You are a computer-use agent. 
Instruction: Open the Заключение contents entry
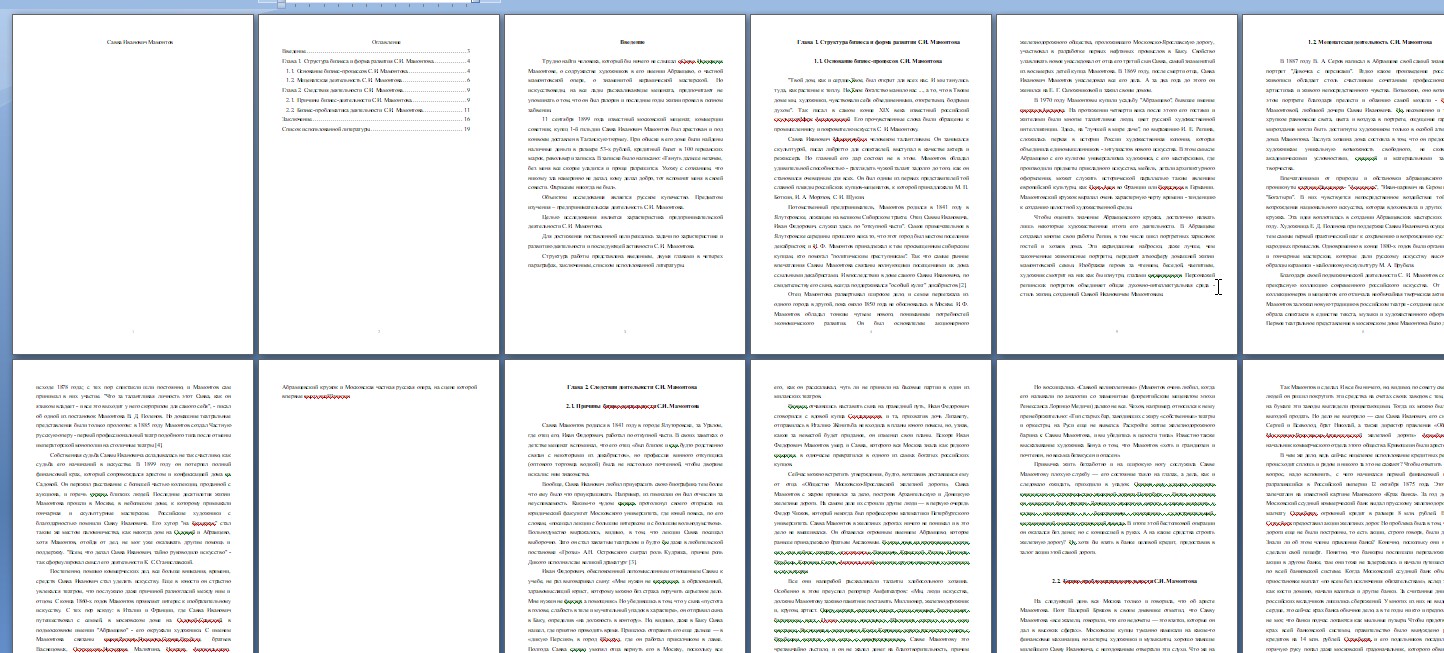point(298,119)
